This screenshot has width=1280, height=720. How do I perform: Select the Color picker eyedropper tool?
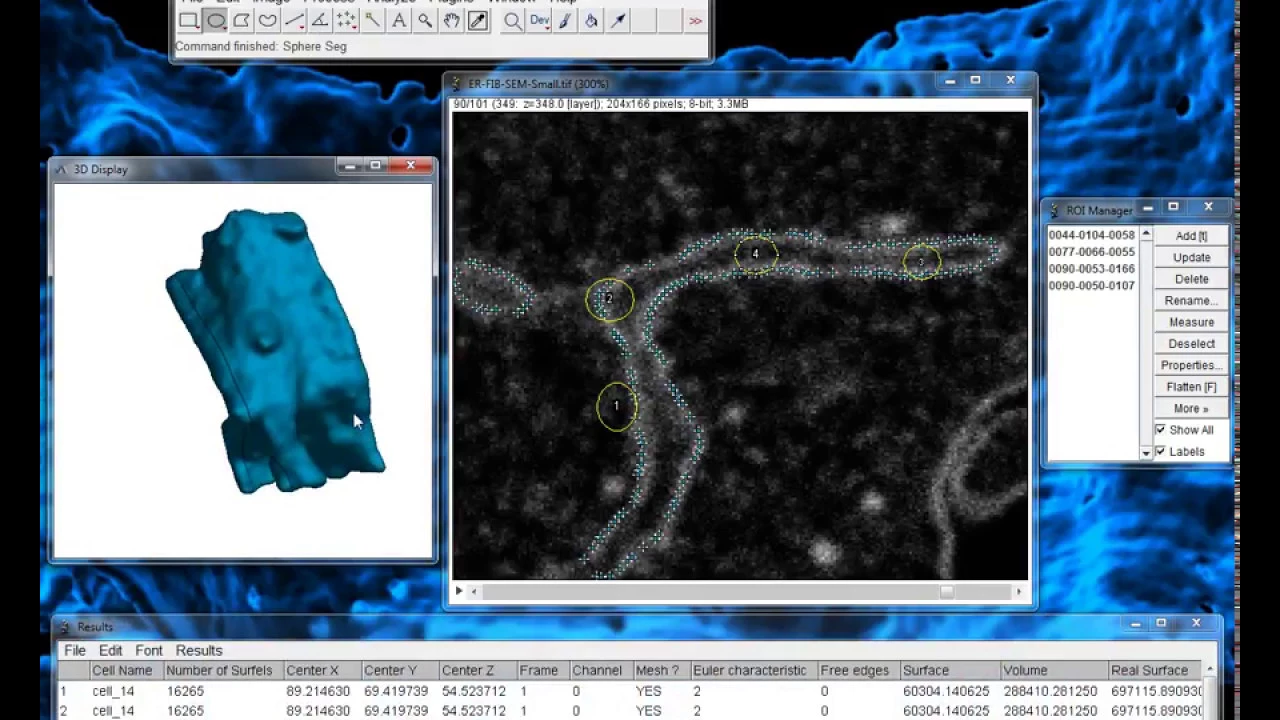point(478,20)
